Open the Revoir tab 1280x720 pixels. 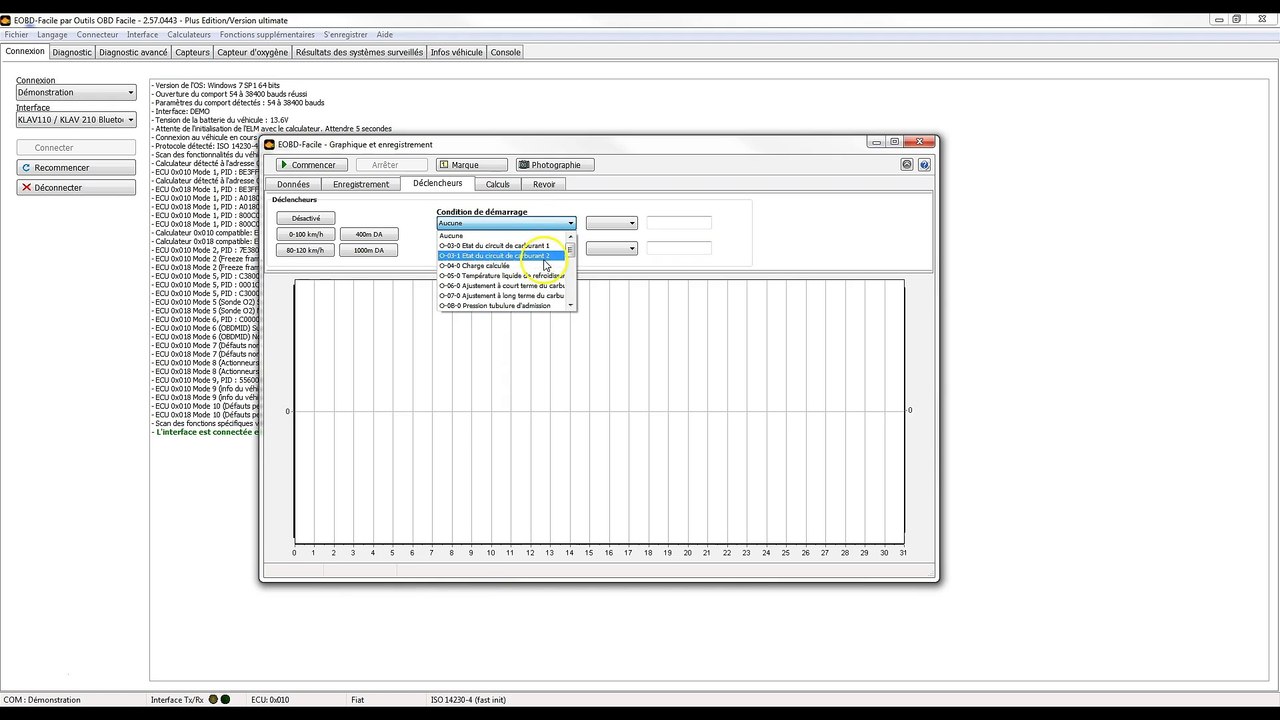click(544, 184)
